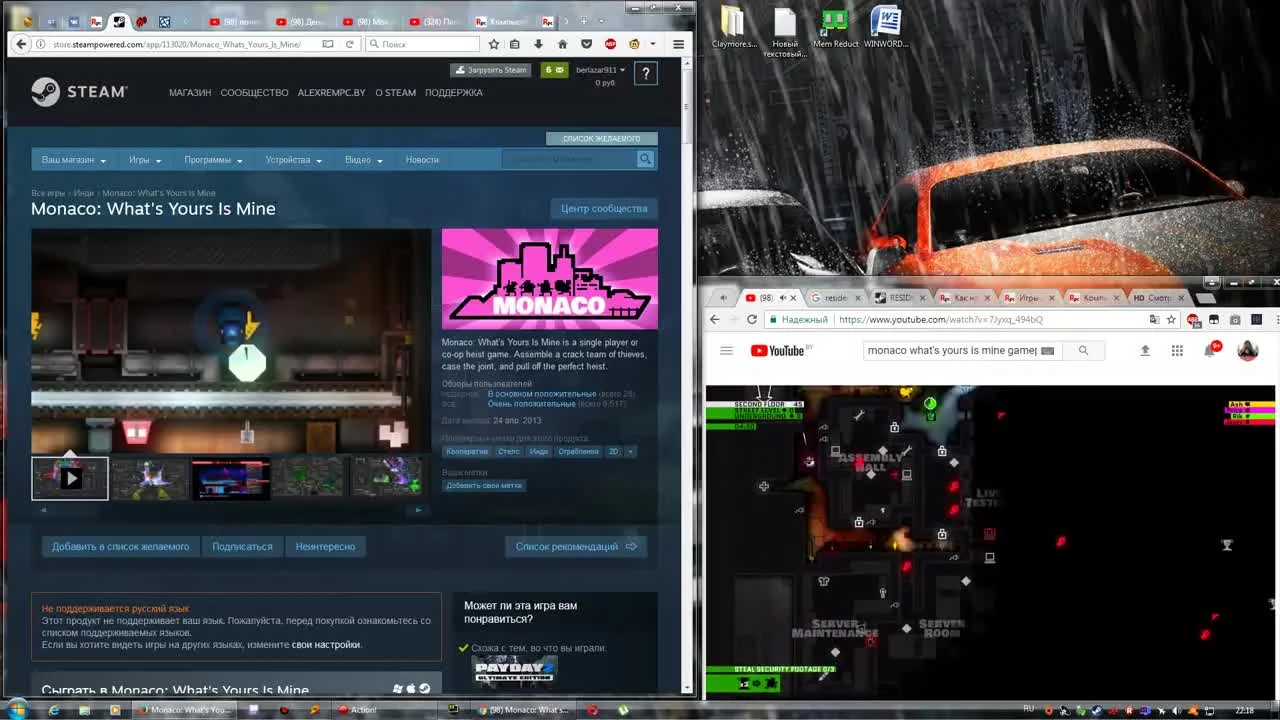1280x720 pixels.
Task: Open the Центр сообщества button
Action: pyautogui.click(x=604, y=209)
